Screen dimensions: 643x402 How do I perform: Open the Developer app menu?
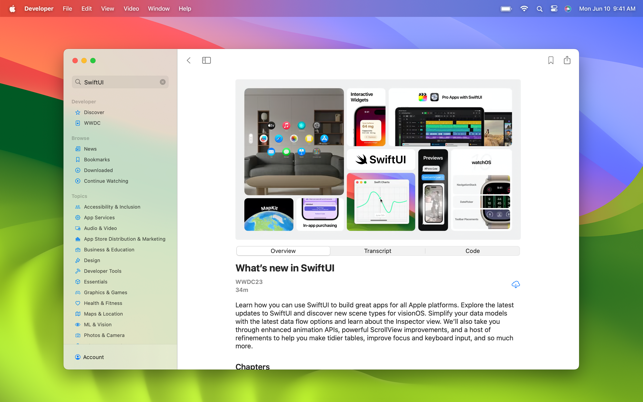(39, 9)
